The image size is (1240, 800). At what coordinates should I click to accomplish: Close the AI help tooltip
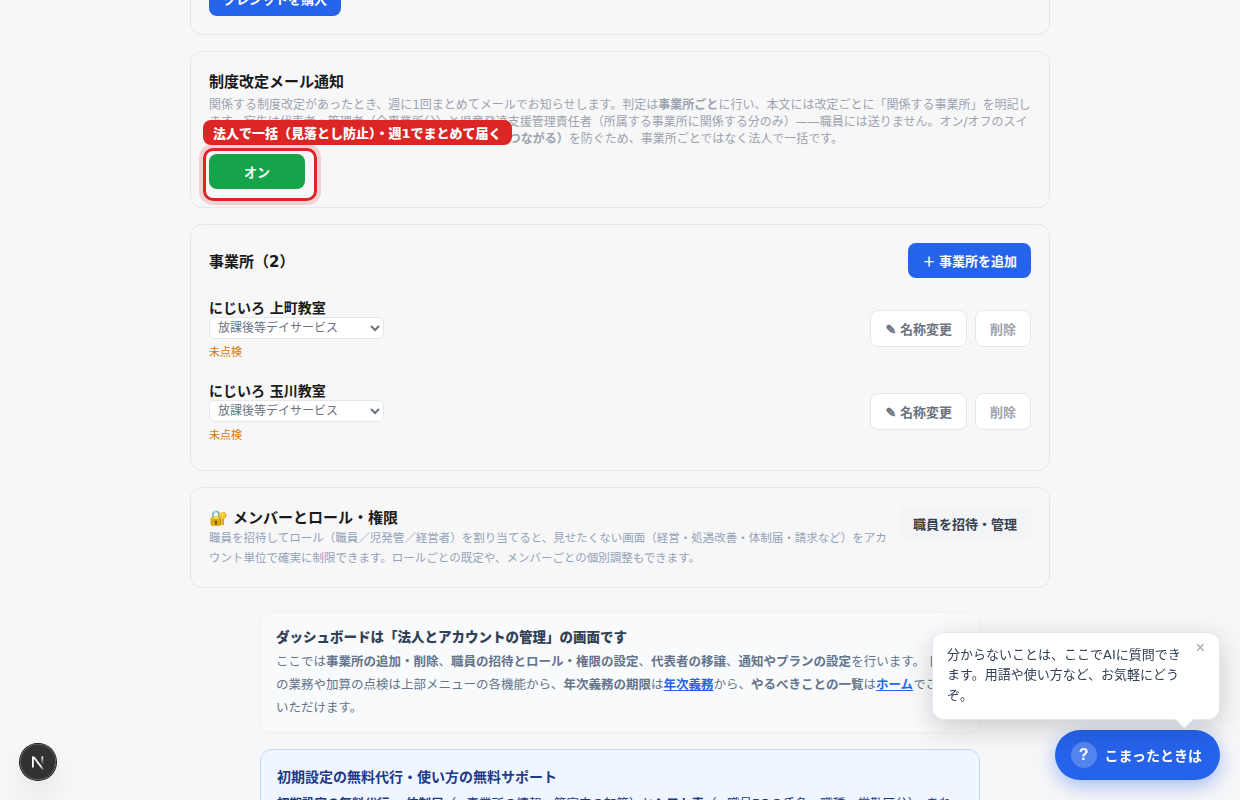click(x=1200, y=648)
